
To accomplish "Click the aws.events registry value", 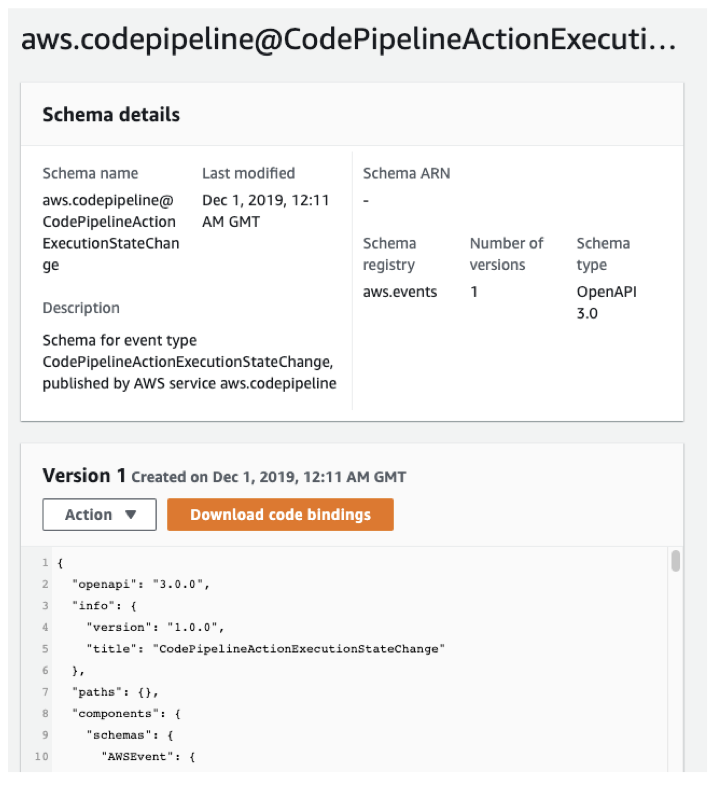I will (x=400, y=291).
